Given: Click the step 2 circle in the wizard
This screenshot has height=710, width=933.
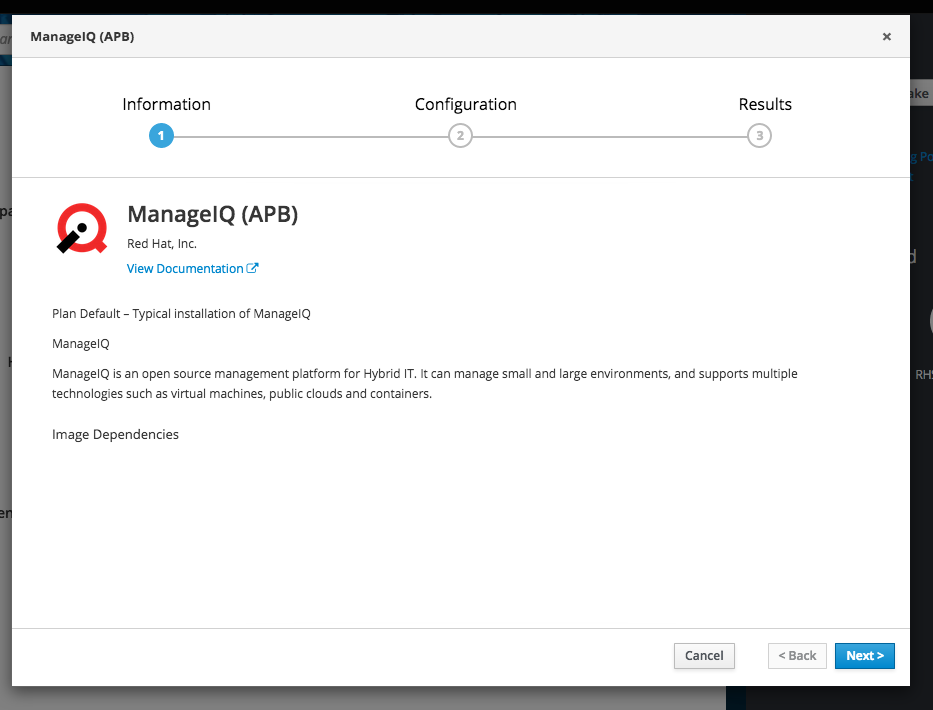Looking at the screenshot, I should point(460,135).
